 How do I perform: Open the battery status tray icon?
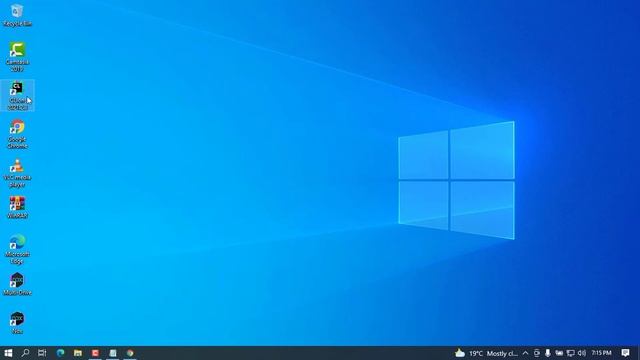click(x=559, y=353)
